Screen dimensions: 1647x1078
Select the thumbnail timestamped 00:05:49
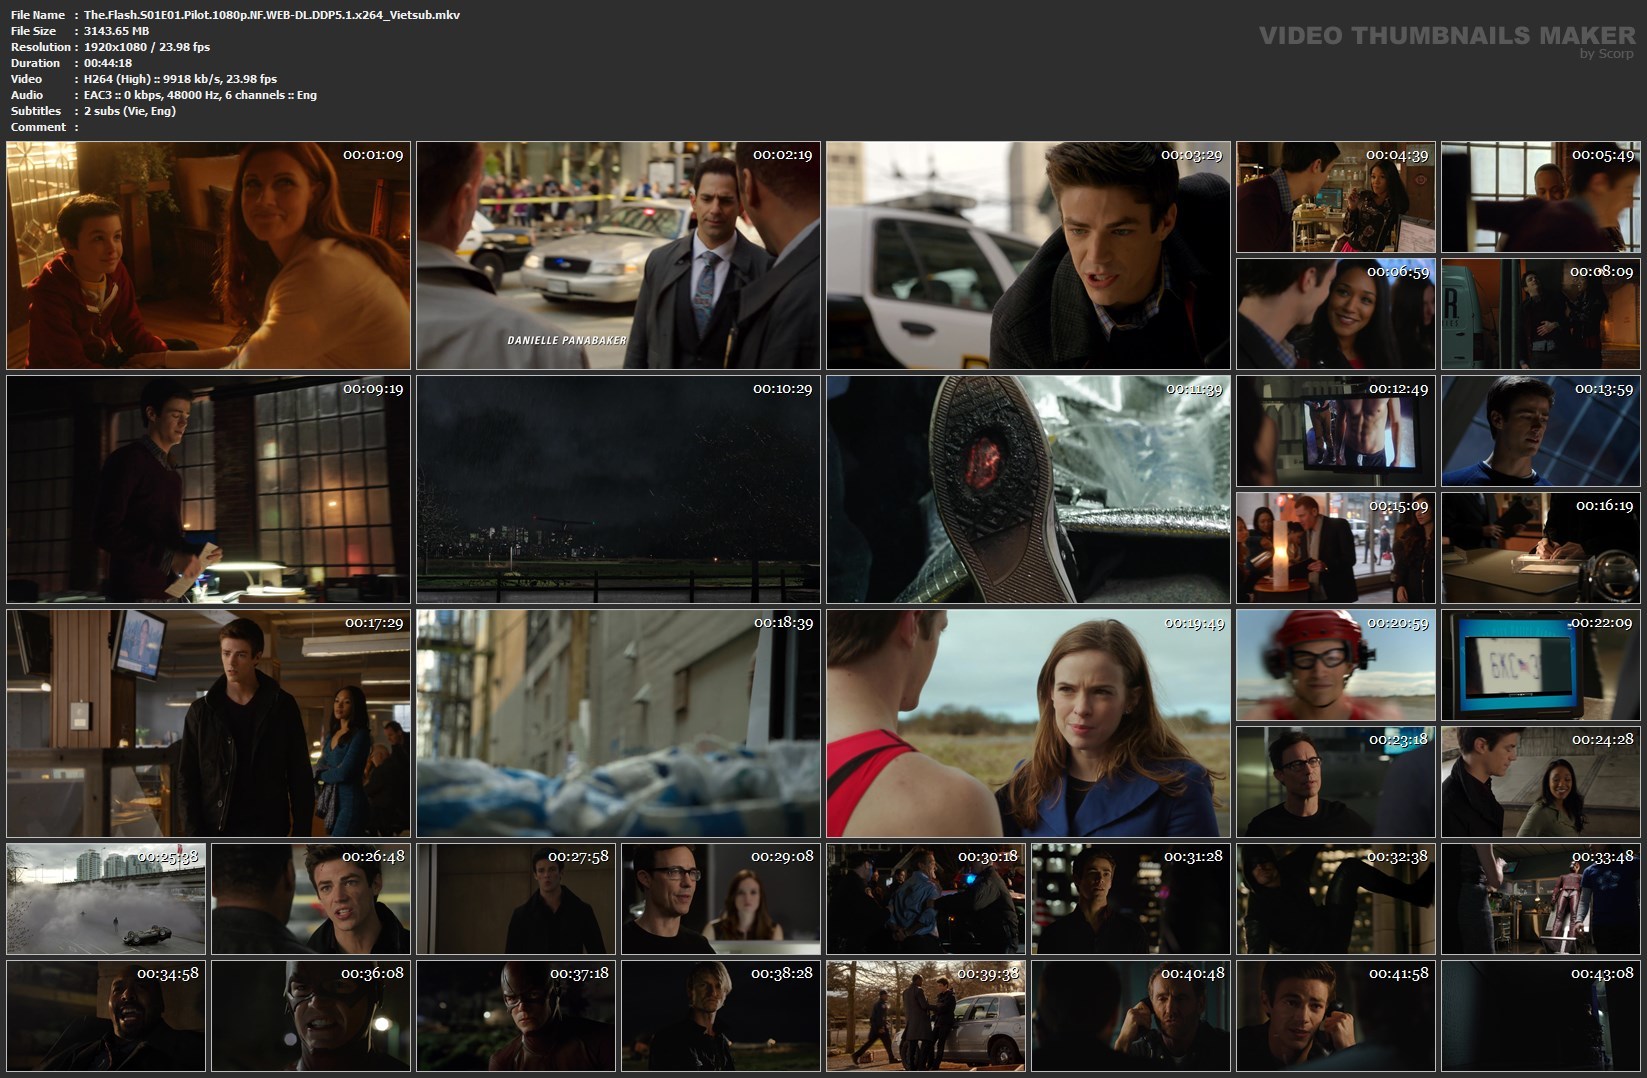pos(1541,197)
